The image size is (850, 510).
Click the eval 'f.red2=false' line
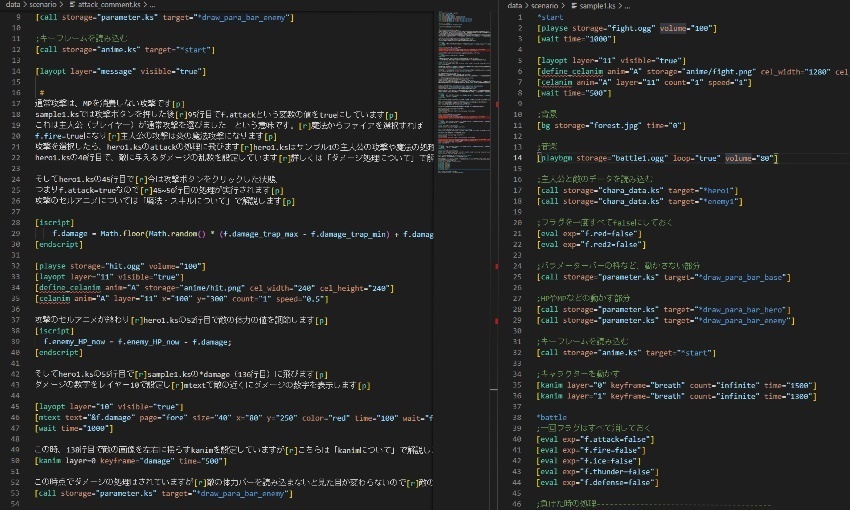[x=591, y=244]
